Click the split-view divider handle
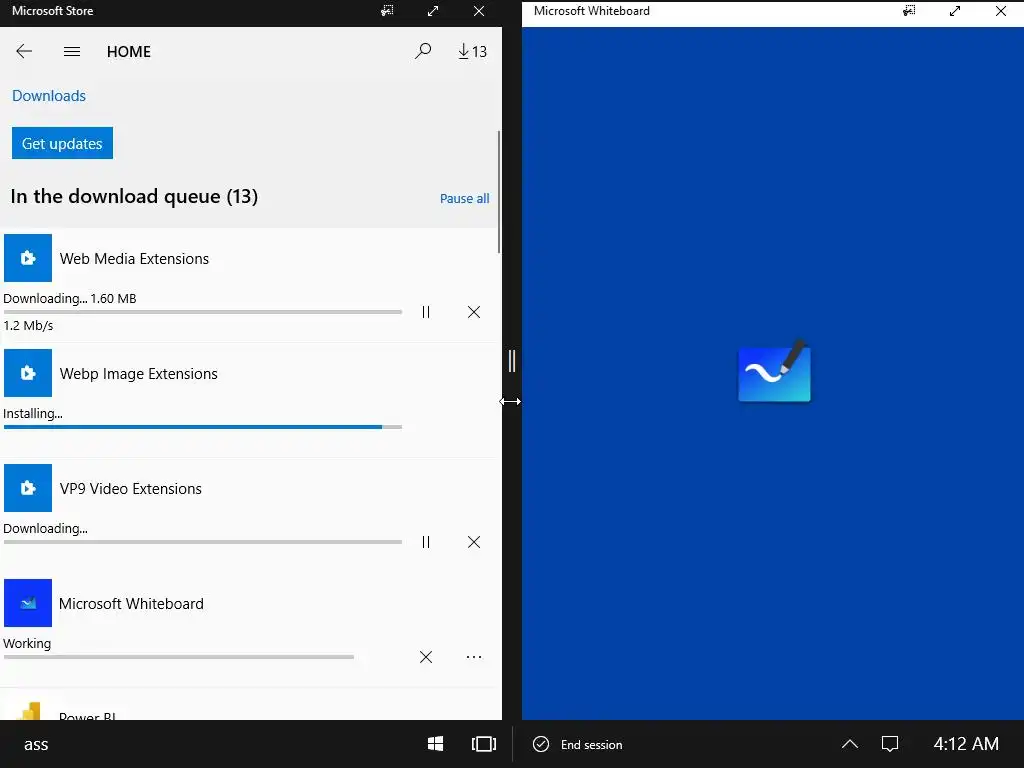This screenshot has width=1024, height=768. [512, 360]
